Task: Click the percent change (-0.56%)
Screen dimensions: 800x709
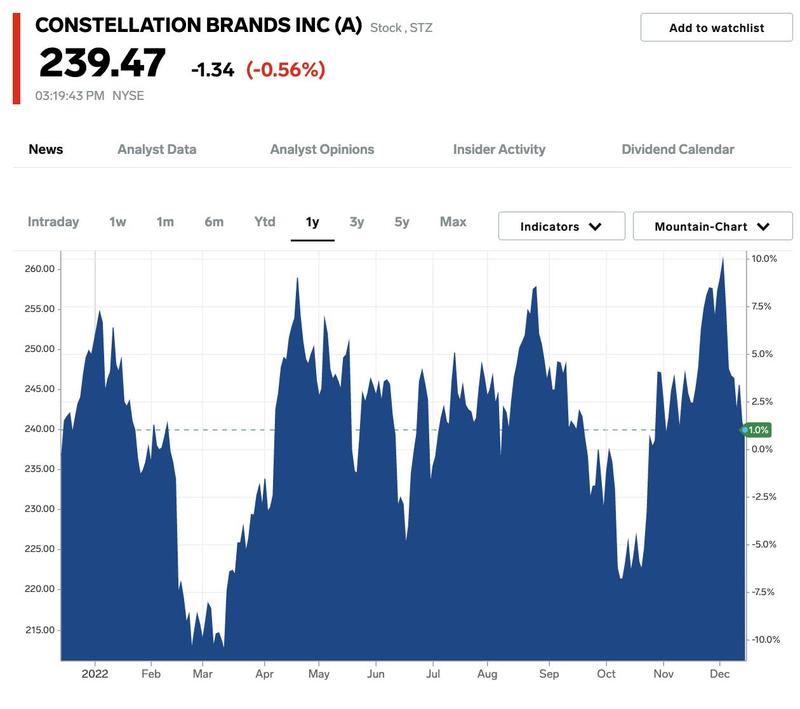Action: point(286,69)
